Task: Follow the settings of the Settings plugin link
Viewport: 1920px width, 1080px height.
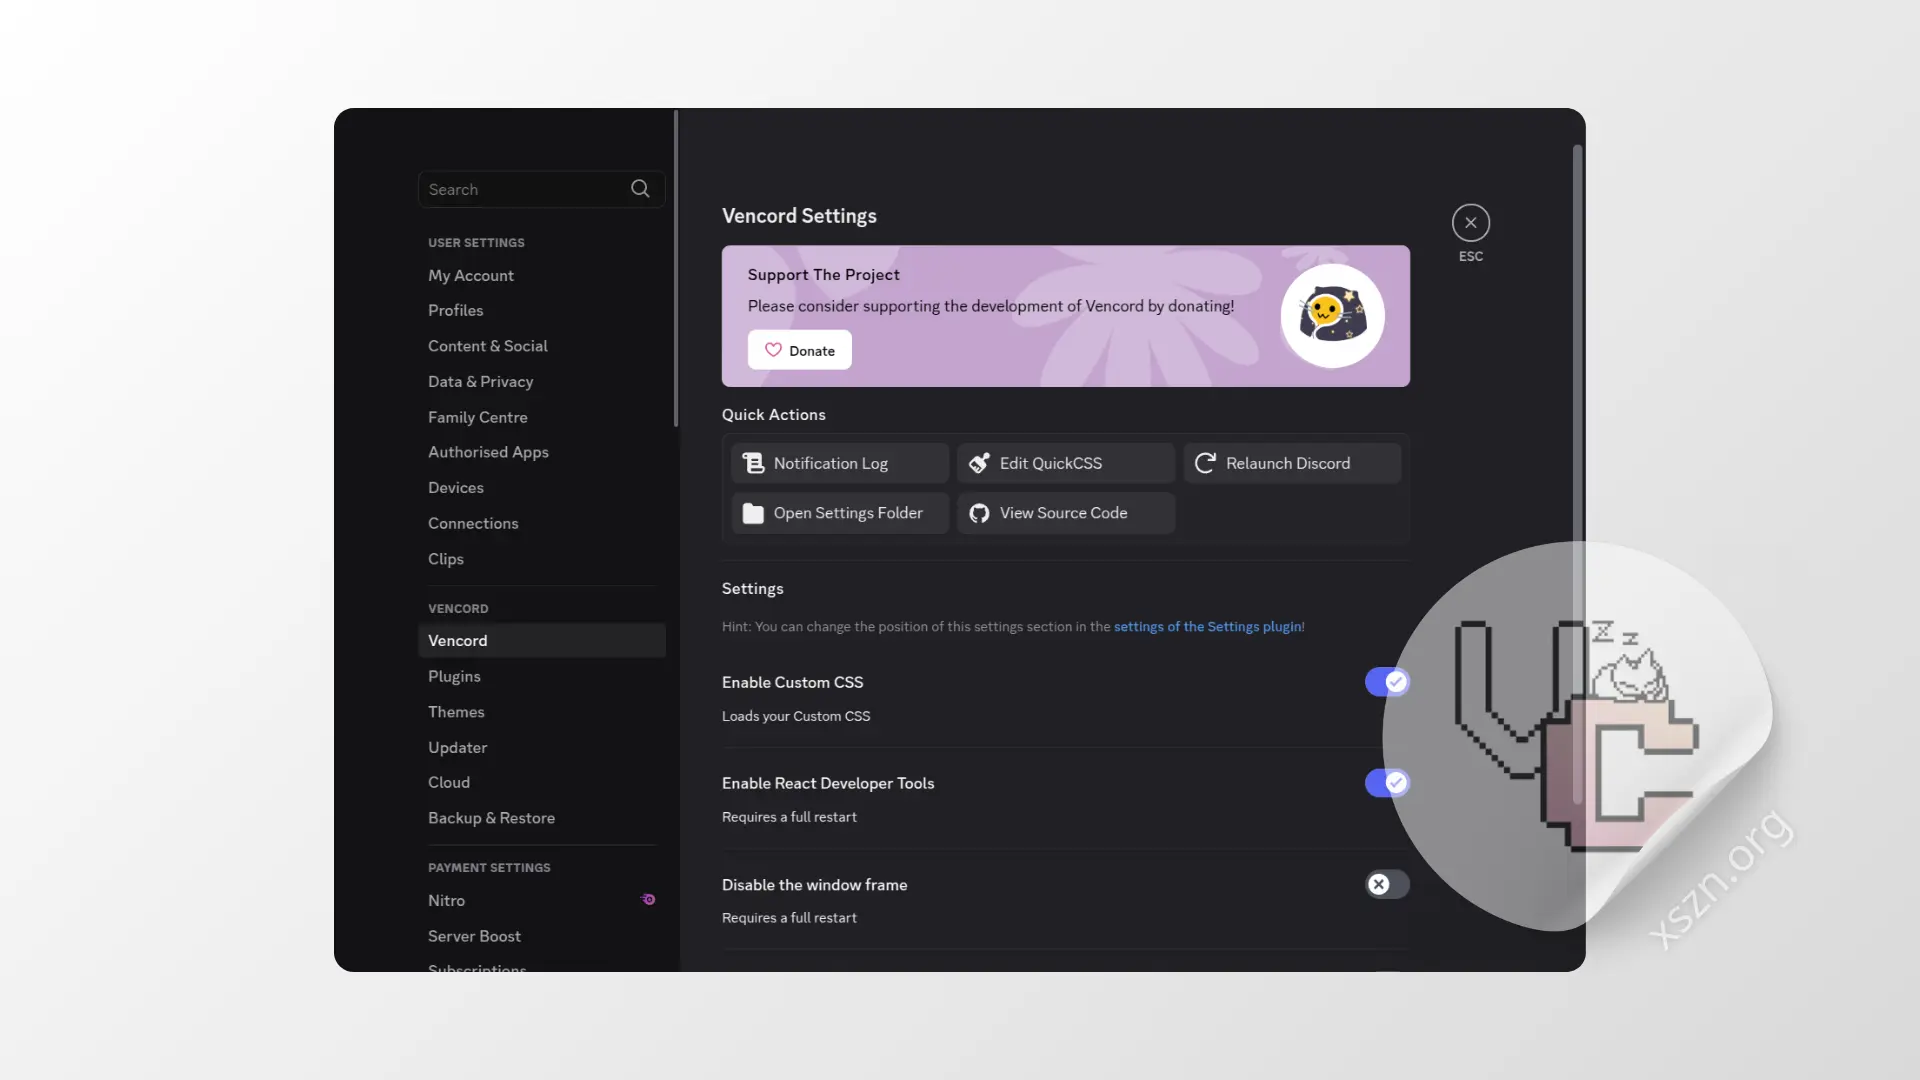Action: click(x=1207, y=627)
